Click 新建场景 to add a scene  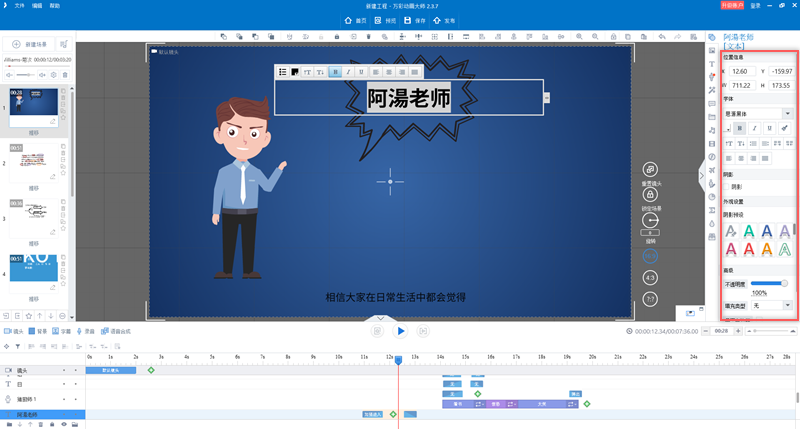click(30, 44)
